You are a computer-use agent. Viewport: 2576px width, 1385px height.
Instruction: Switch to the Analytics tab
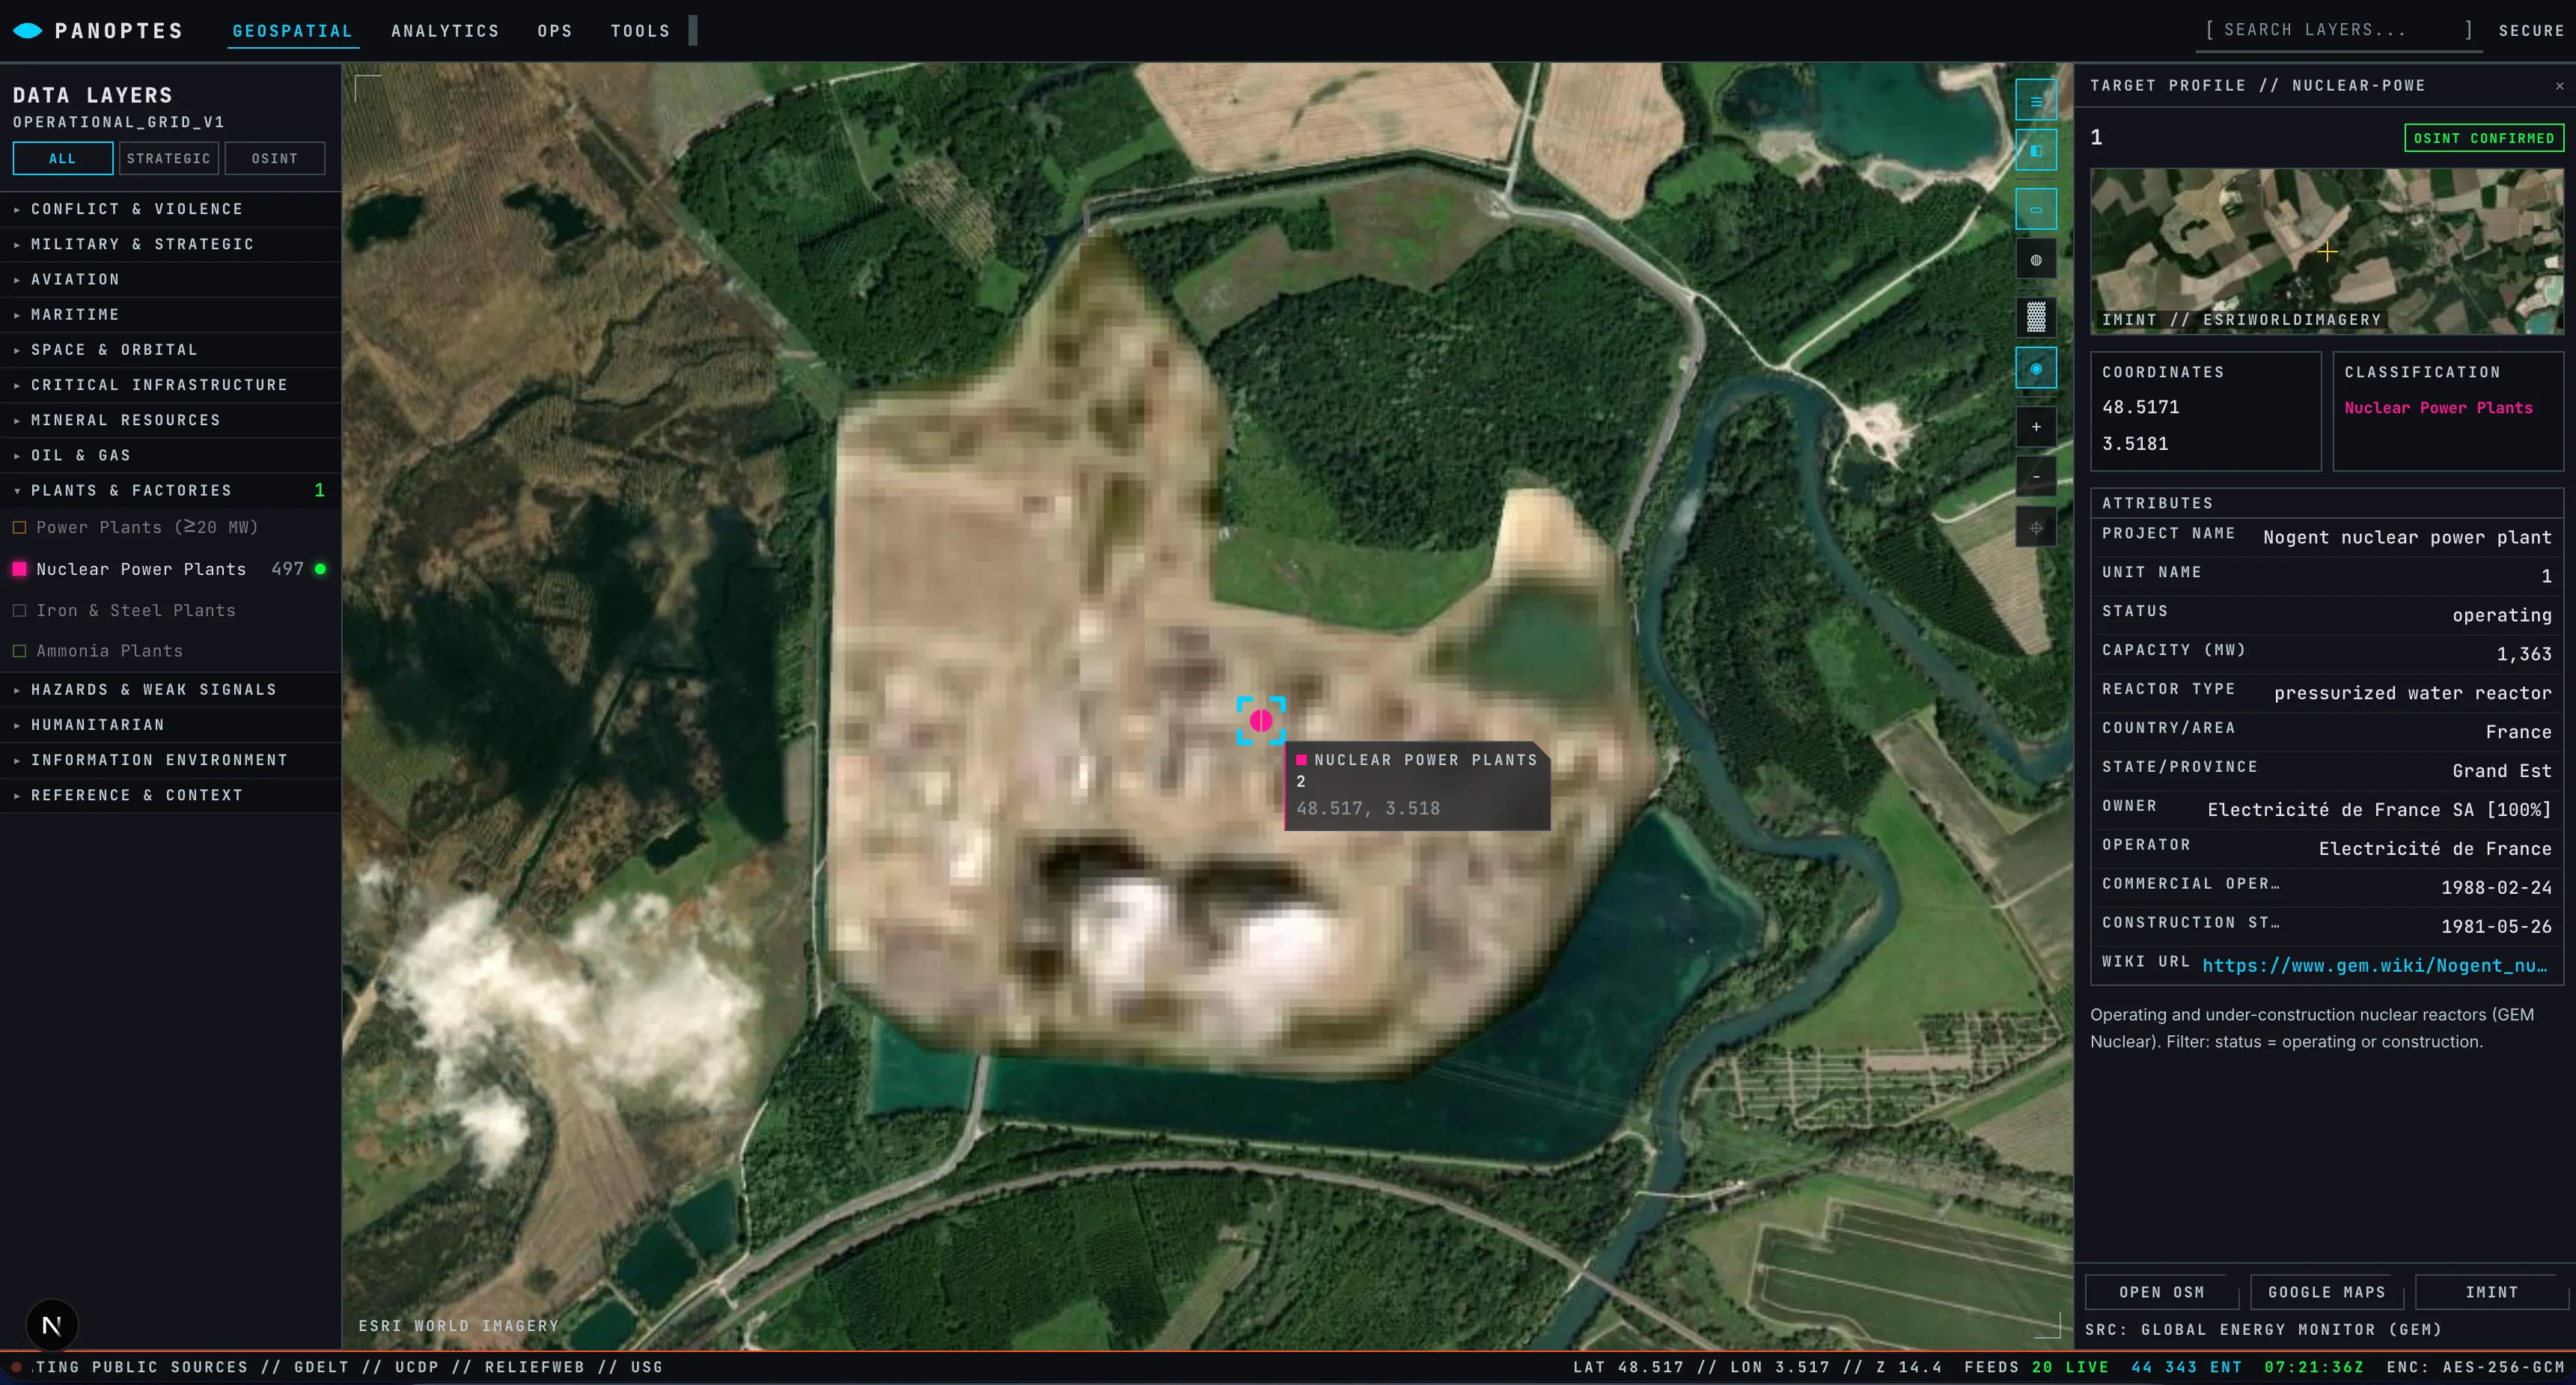[445, 31]
